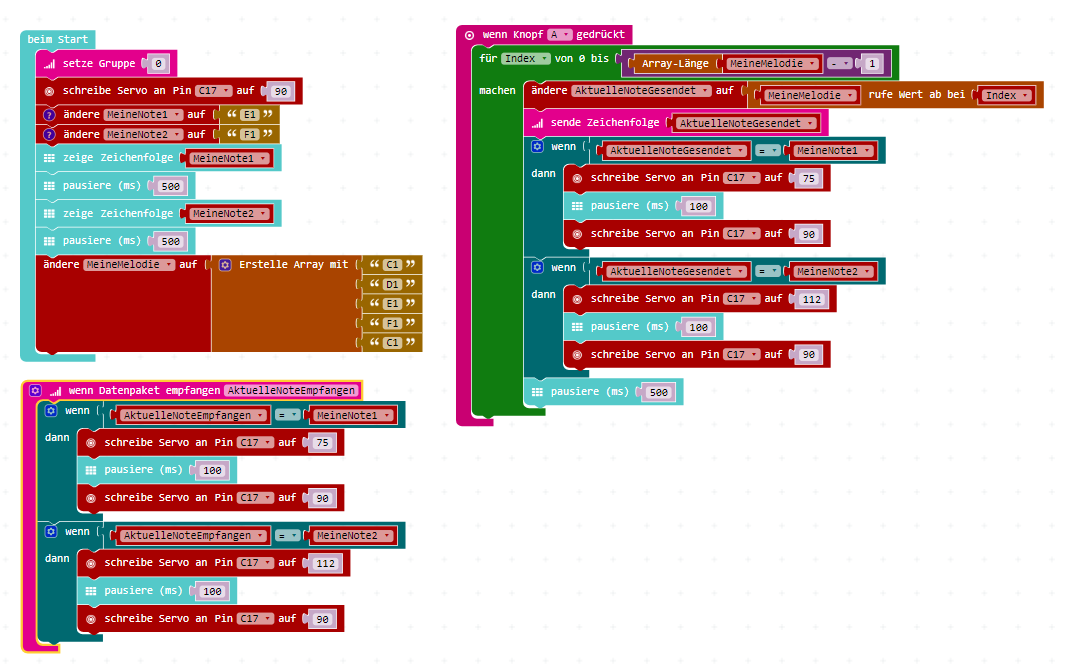Viewport: 1071px width, 667px height.
Task: Click gear icon on 'wenn AktuelleNoteGesendet = MeineNote2'
Action: [538, 268]
